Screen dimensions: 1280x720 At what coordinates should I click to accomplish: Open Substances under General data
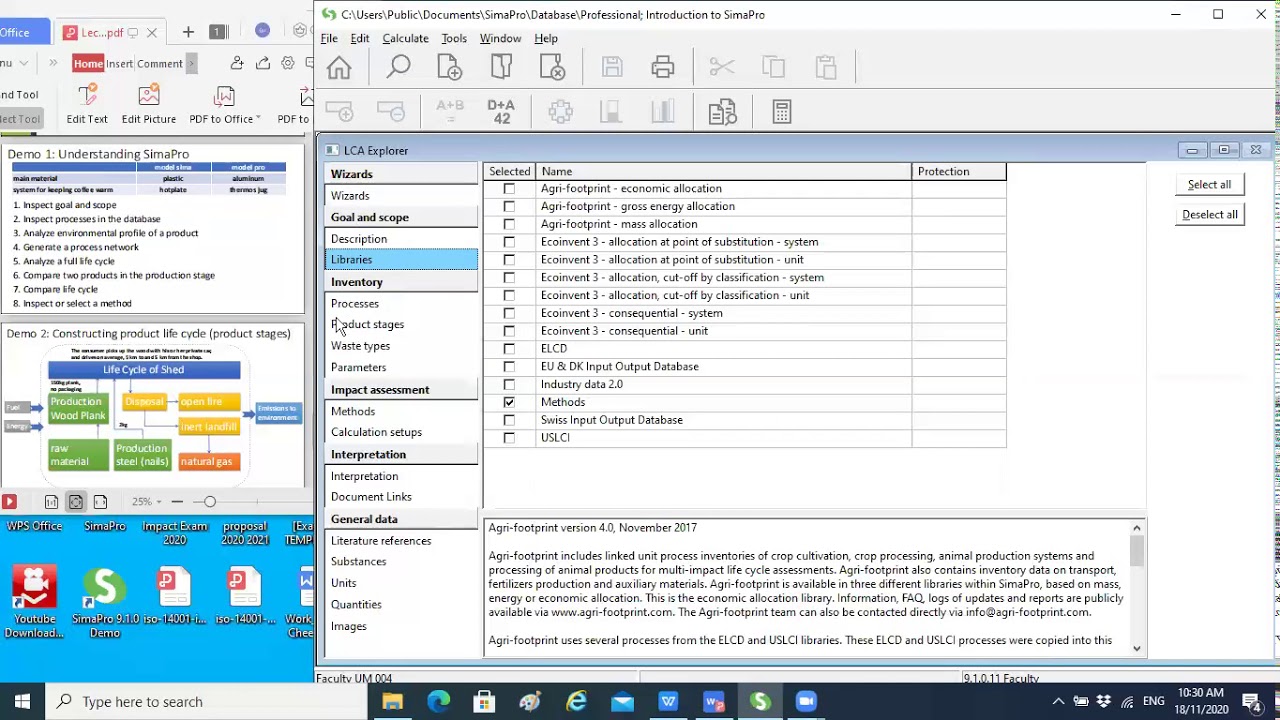point(358,562)
